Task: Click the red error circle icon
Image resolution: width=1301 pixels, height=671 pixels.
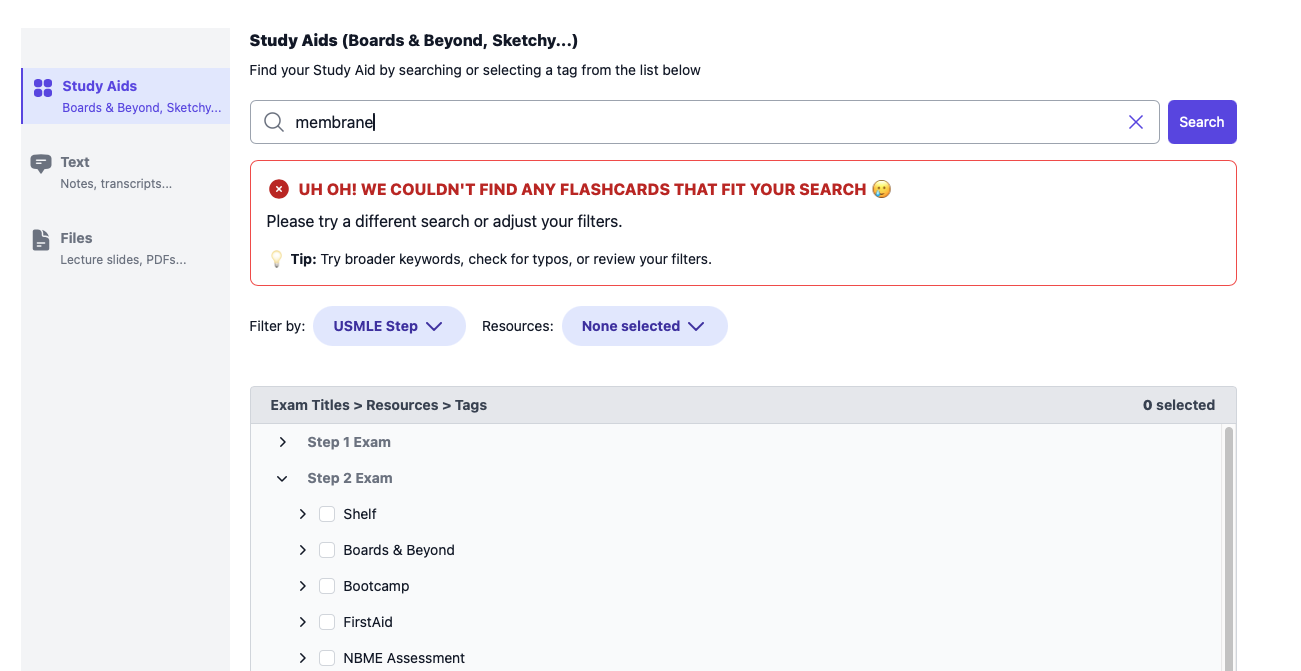Action: point(279,189)
